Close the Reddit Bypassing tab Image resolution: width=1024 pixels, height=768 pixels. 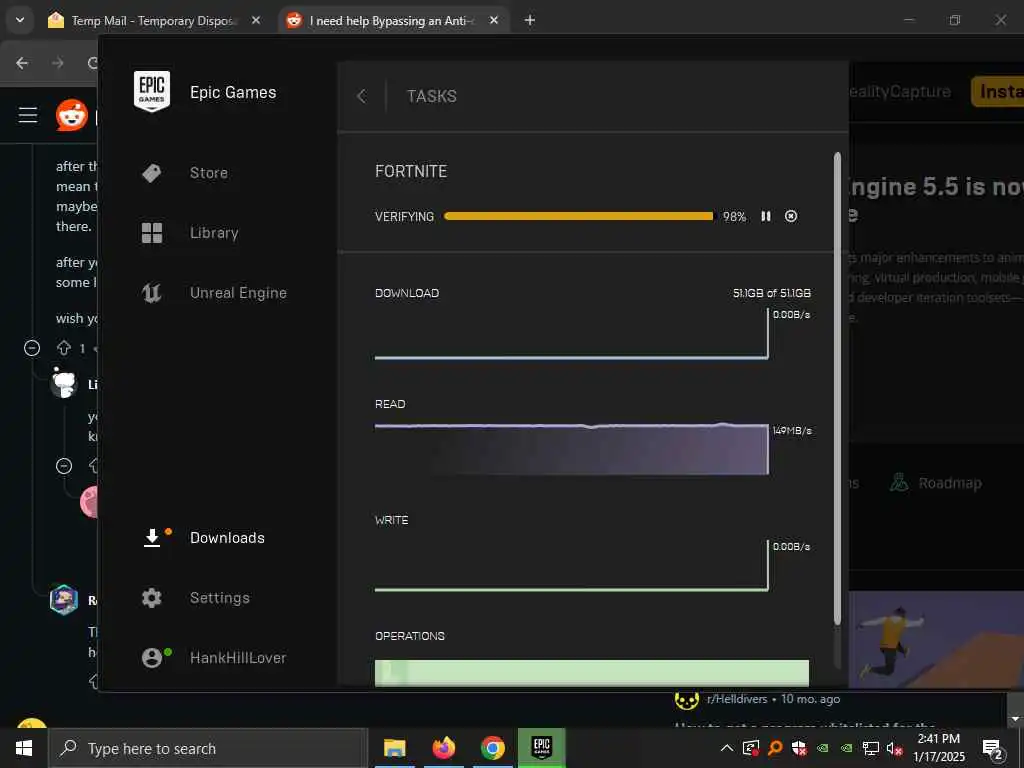(x=494, y=20)
